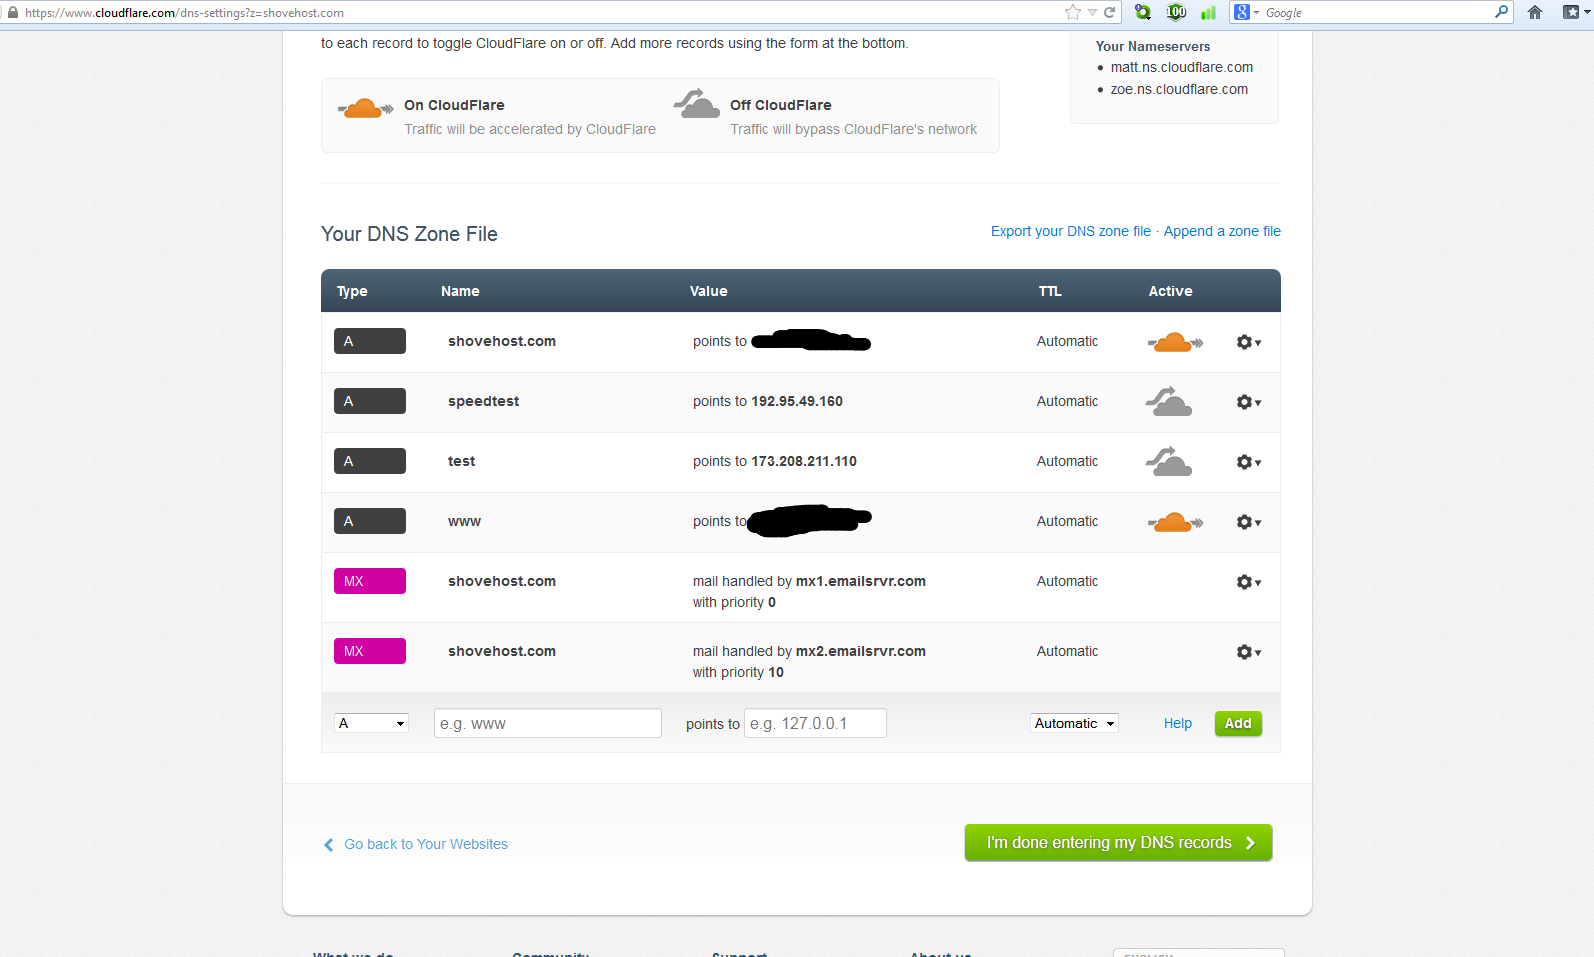Click the green 100 score extension icon
The image size is (1594, 957).
(x=1176, y=12)
